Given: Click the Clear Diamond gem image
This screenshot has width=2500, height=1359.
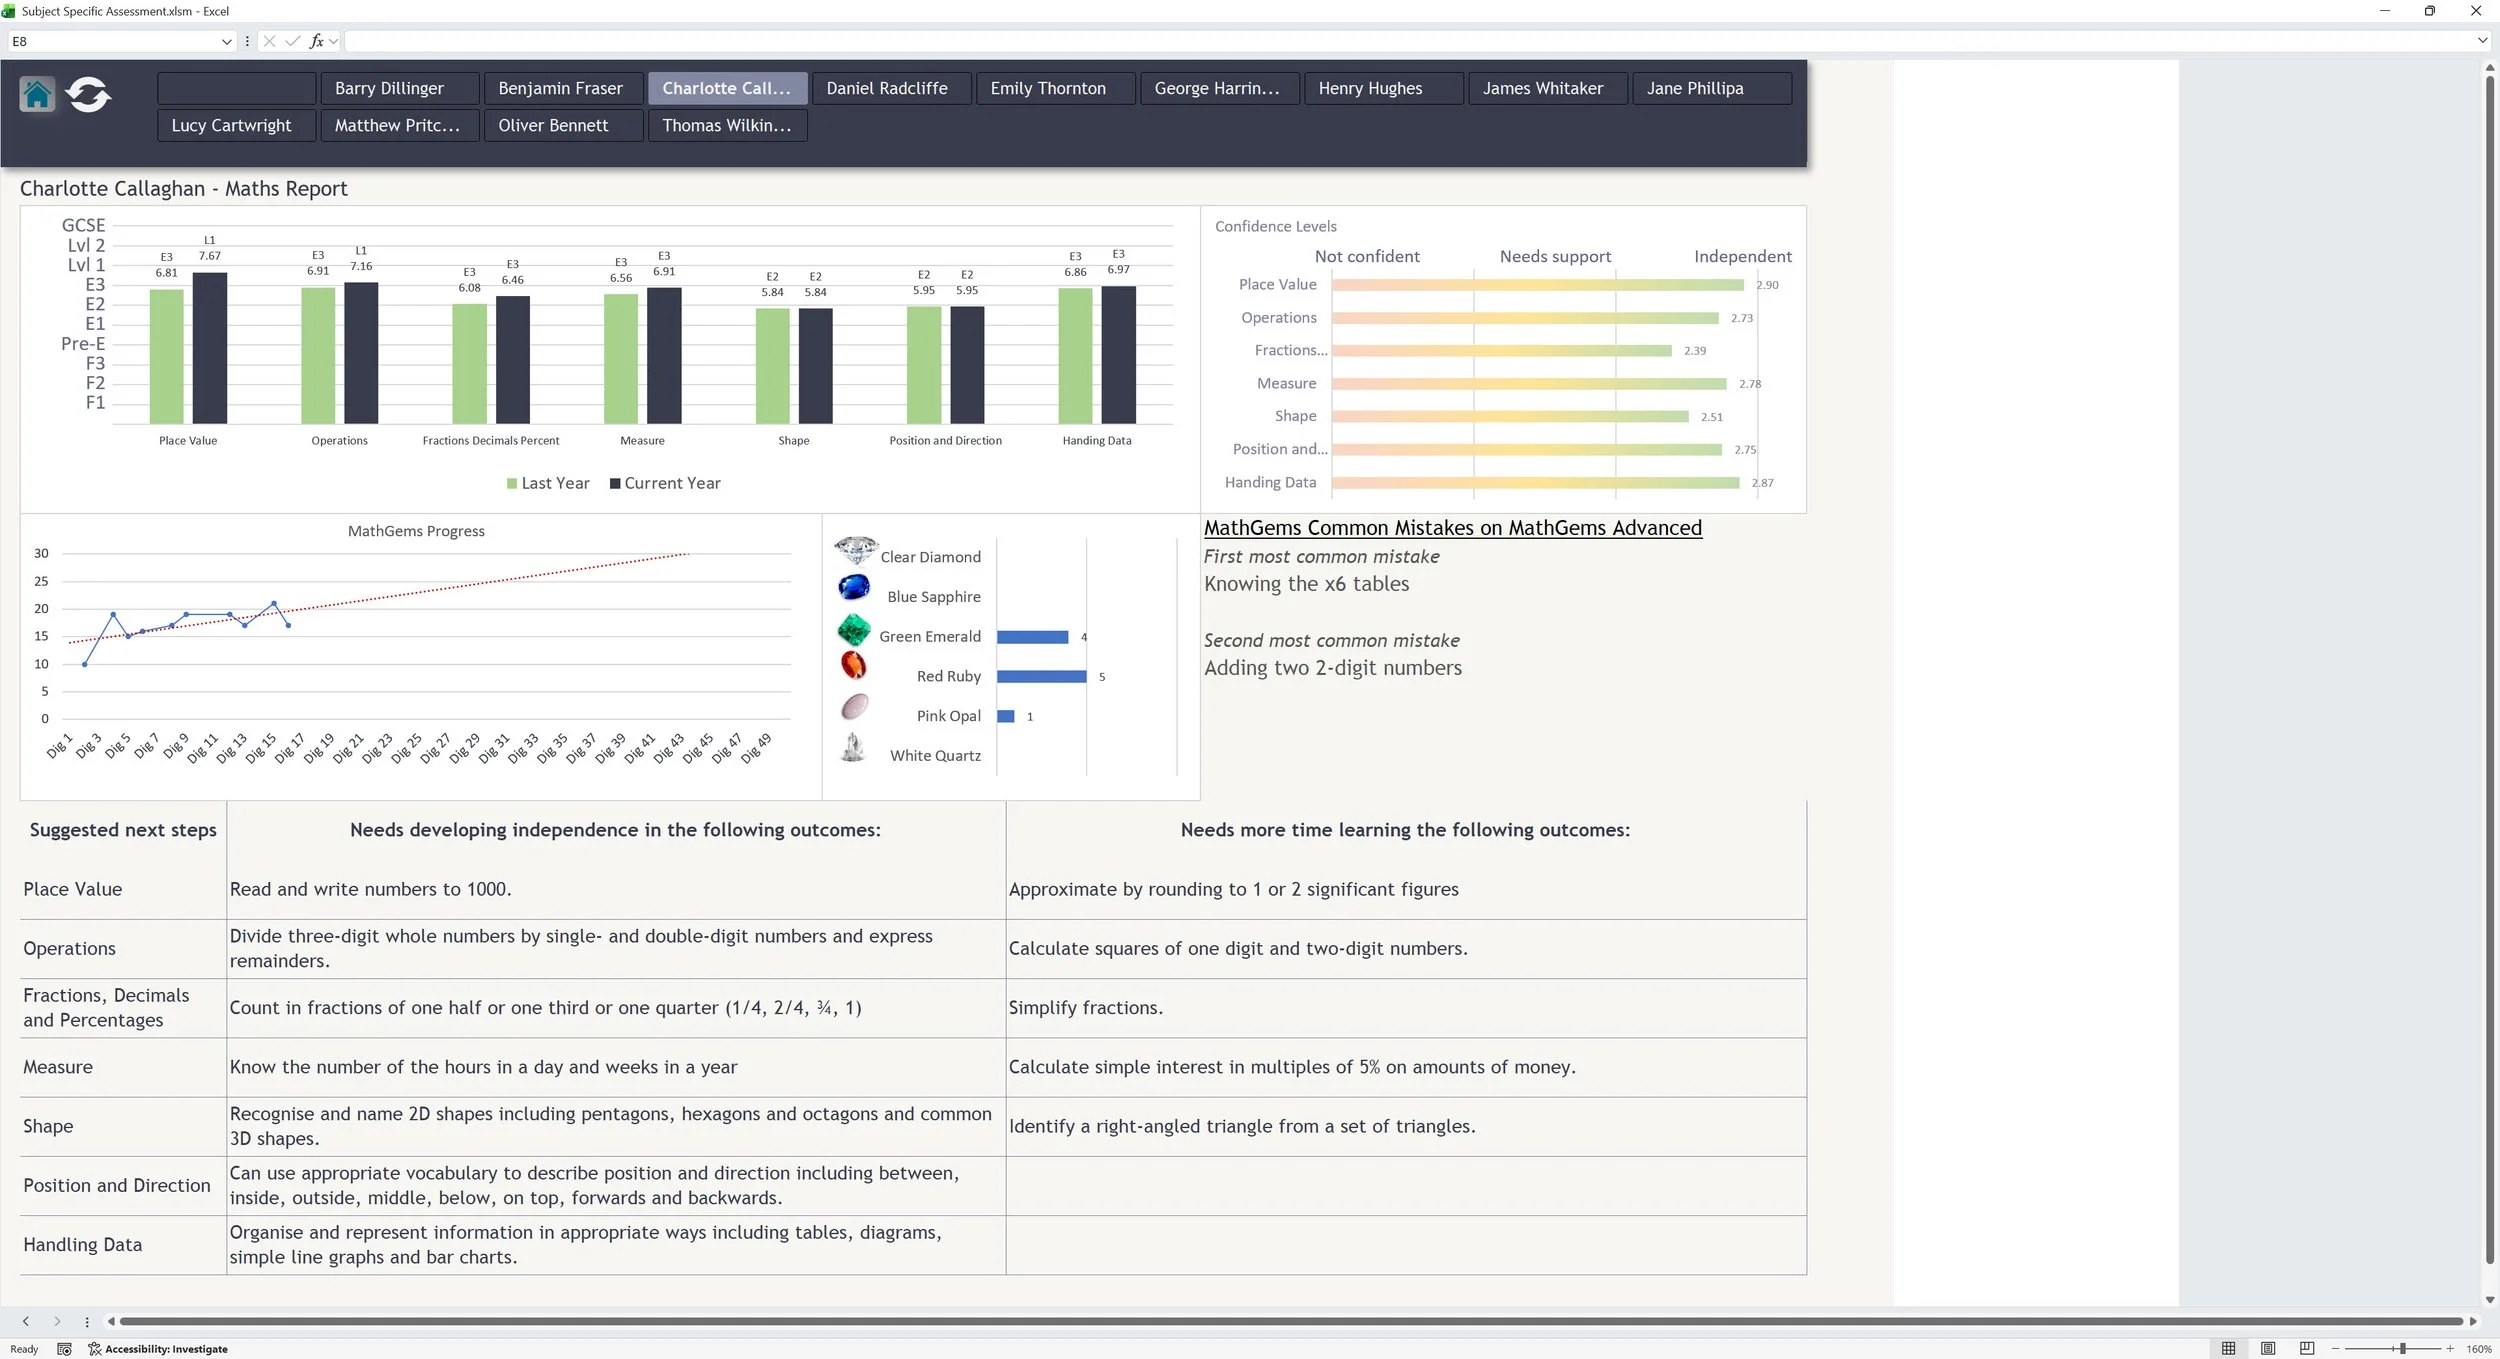Looking at the screenshot, I should pos(855,550).
